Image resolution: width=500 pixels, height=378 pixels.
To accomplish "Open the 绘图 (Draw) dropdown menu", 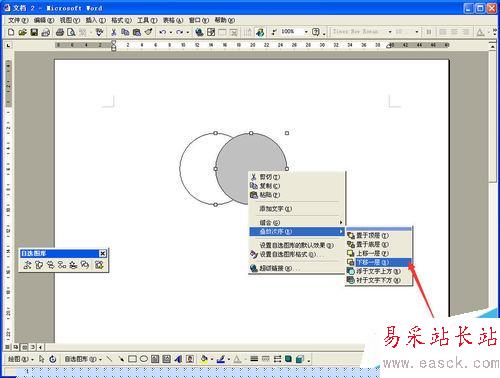I will pyautogui.click(x=21, y=359).
